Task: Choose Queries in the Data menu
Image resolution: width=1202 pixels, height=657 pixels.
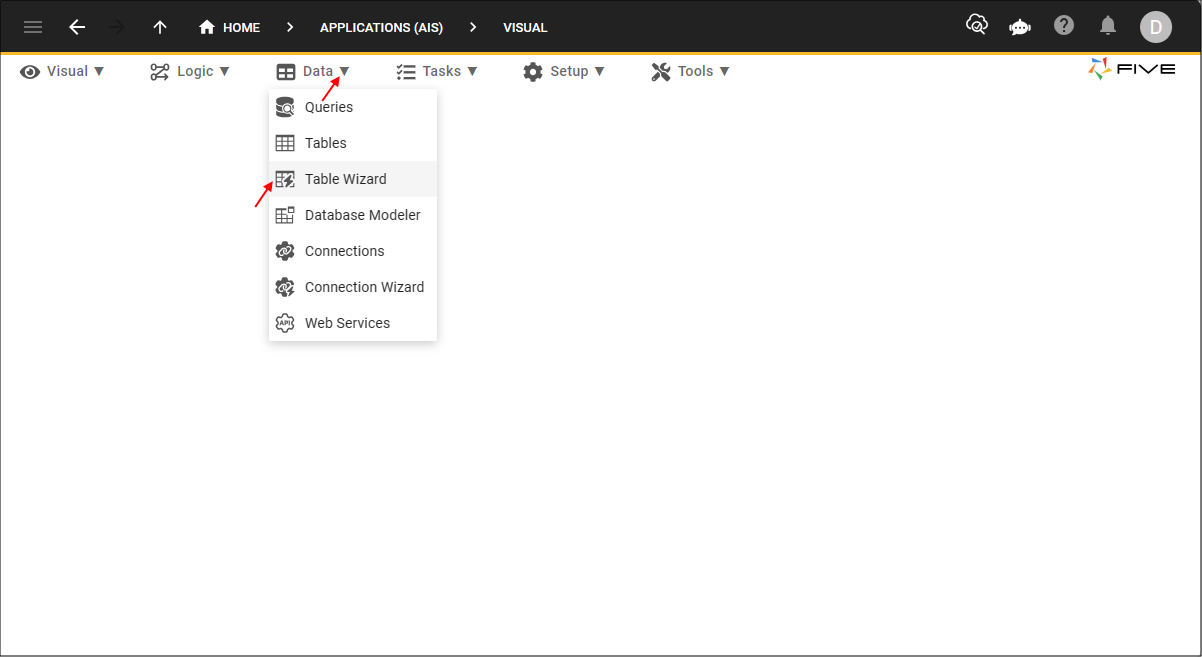Action: 328,107
